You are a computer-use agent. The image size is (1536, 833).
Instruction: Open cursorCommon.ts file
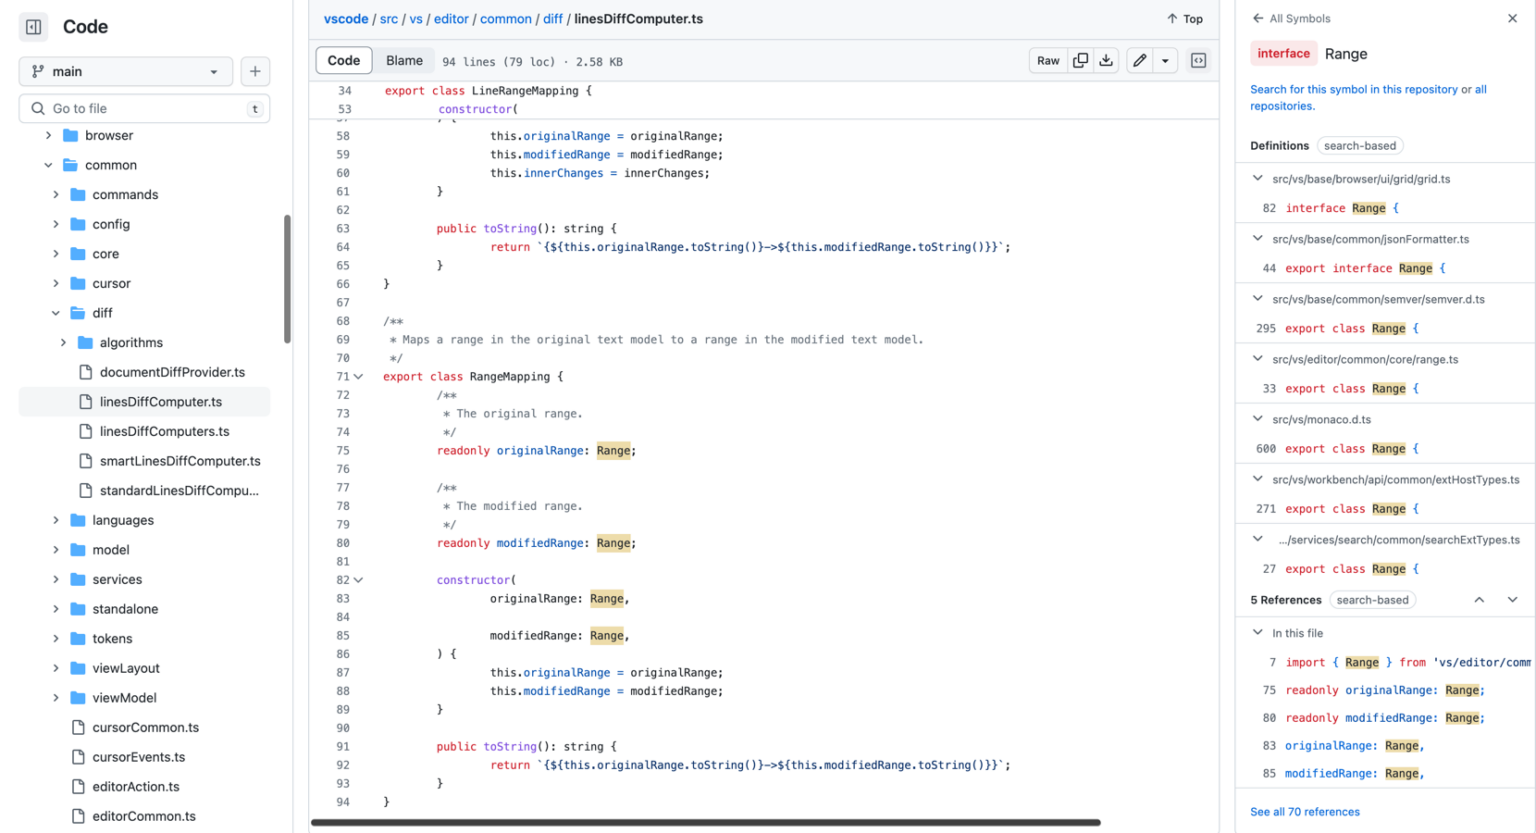144,727
